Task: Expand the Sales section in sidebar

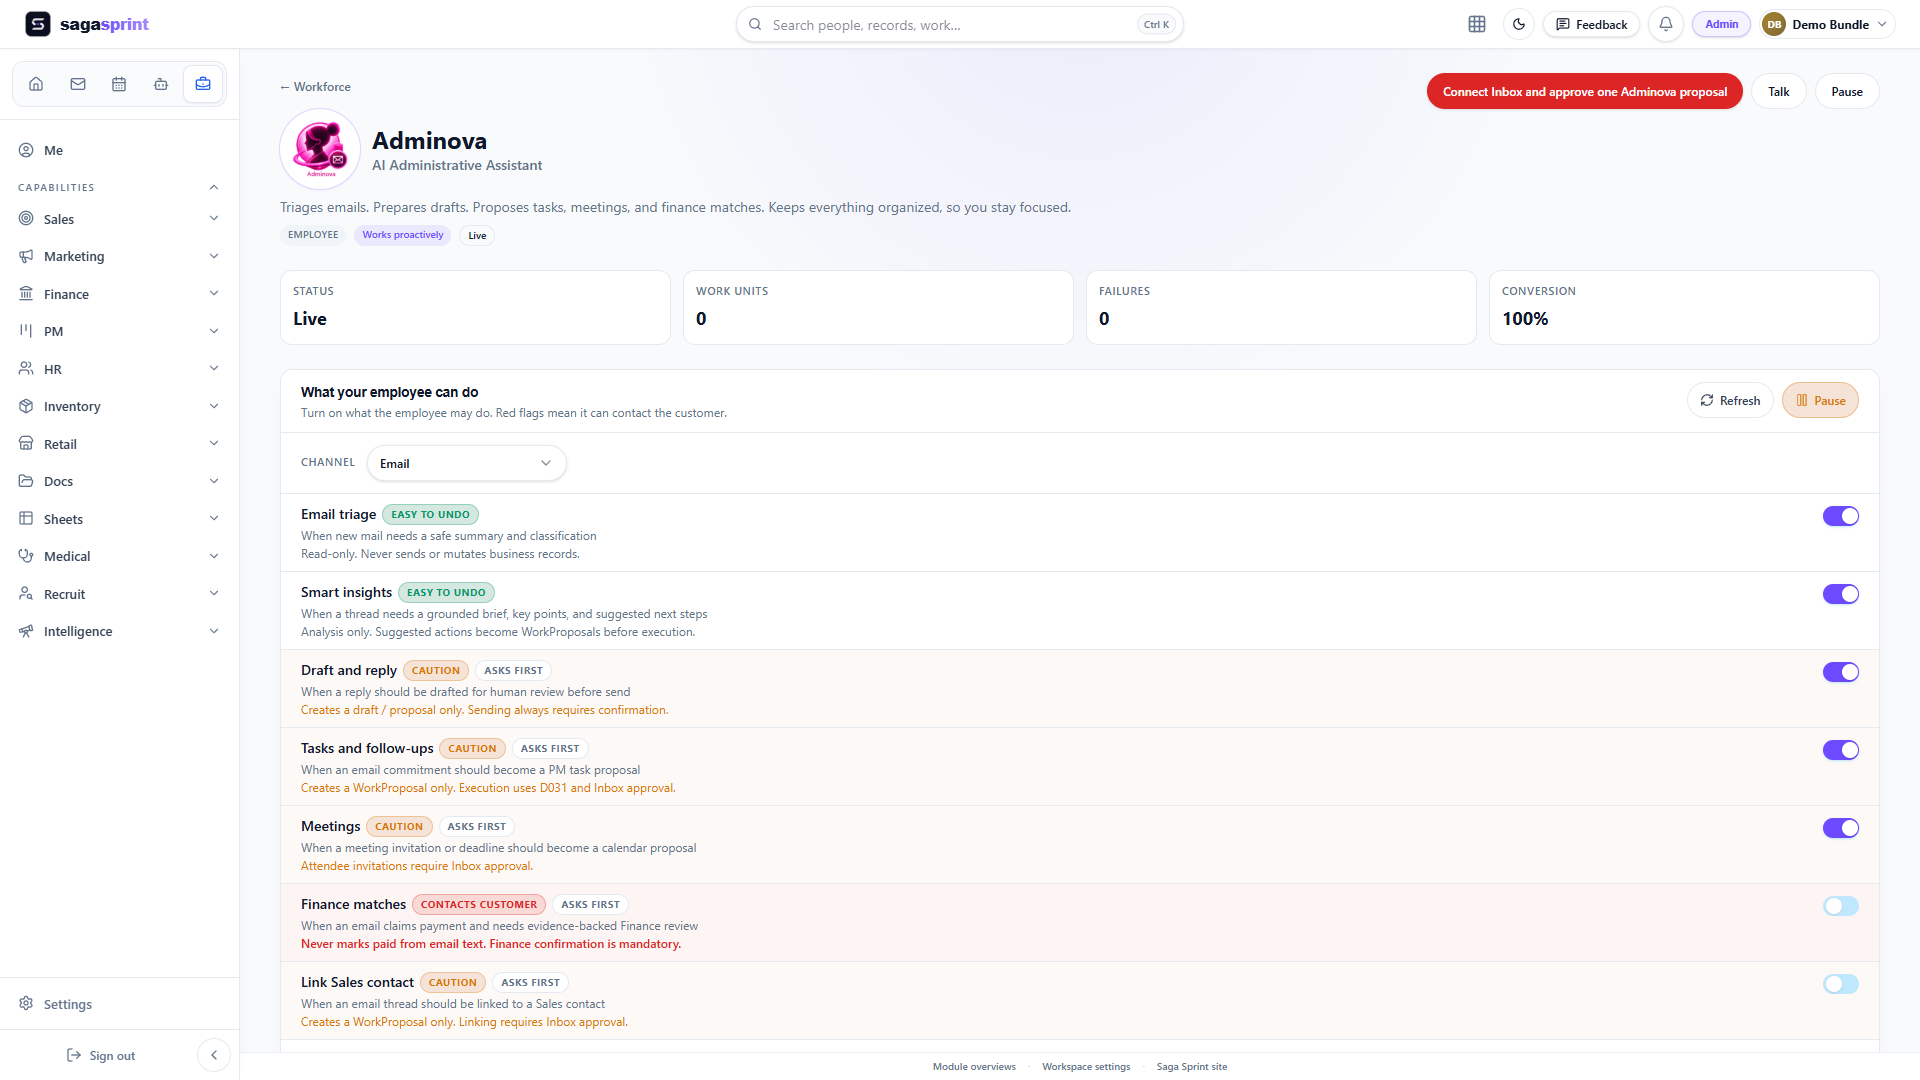Action: tap(119, 219)
